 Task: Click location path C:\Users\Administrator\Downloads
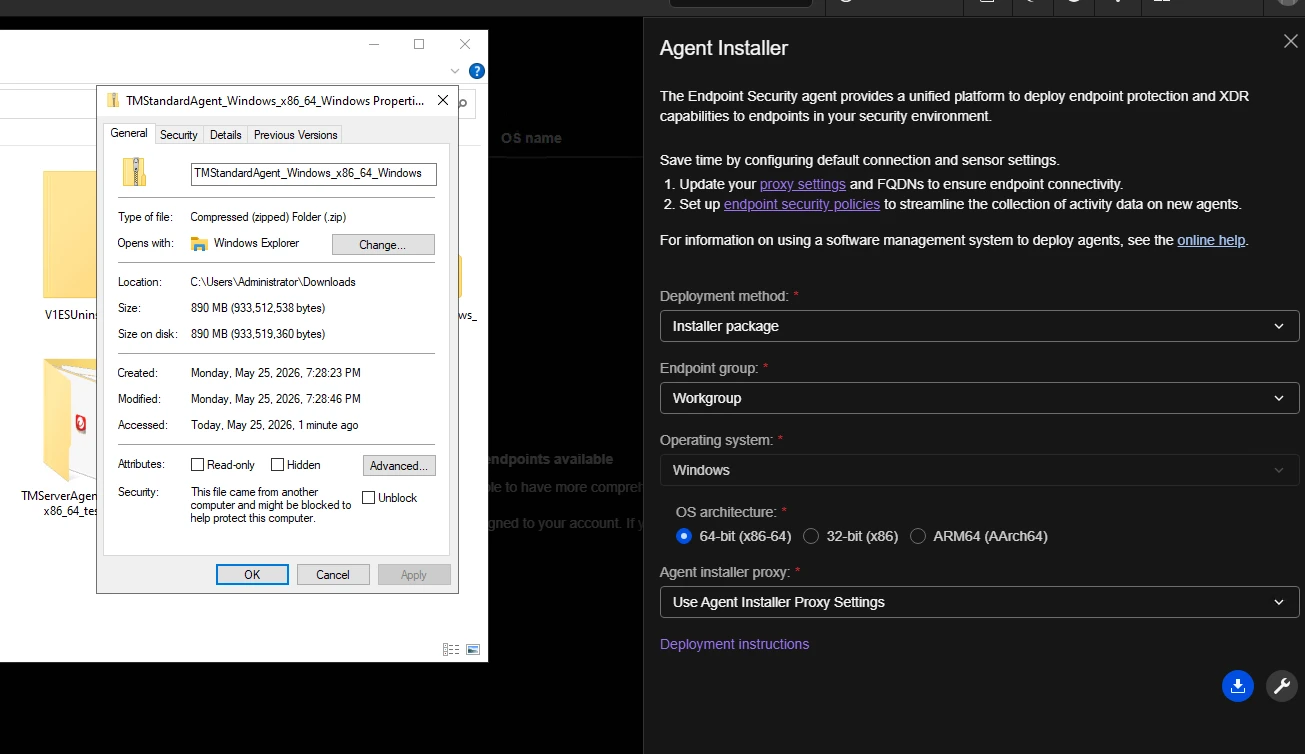point(273,282)
